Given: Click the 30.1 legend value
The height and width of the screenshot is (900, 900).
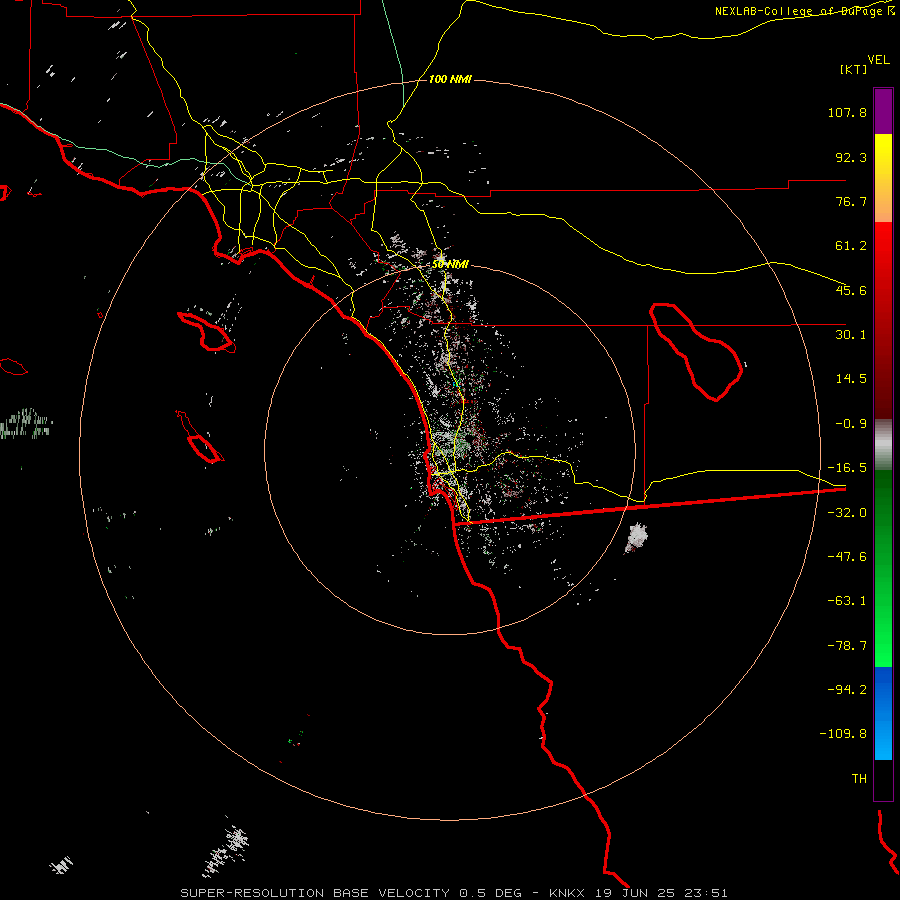Looking at the screenshot, I should coord(851,335).
